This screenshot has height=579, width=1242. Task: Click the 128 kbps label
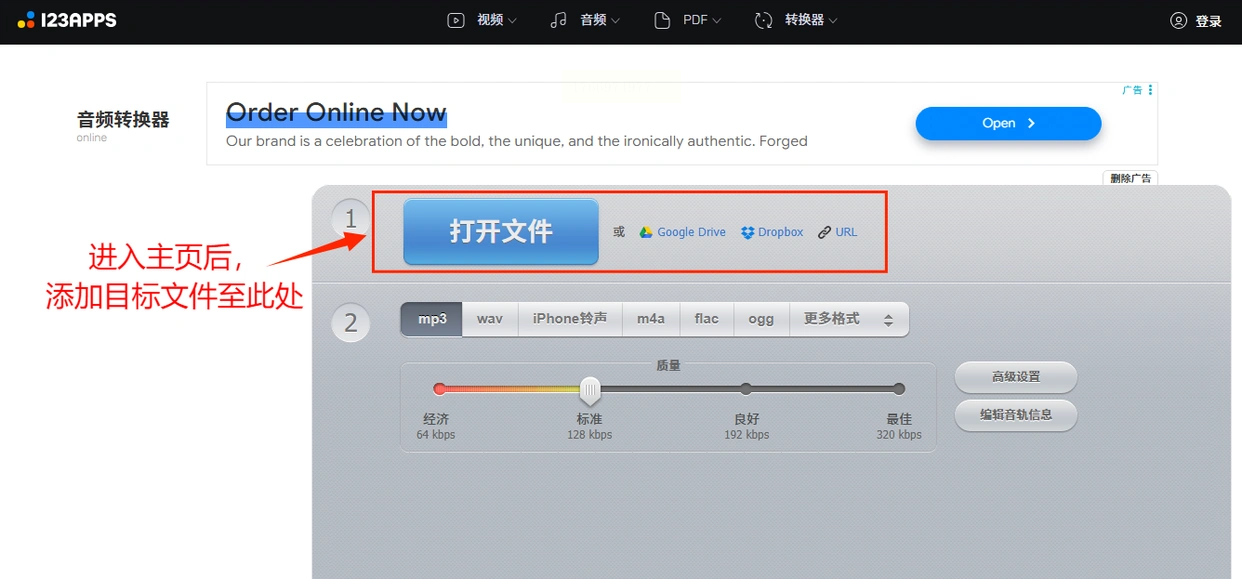click(590, 435)
